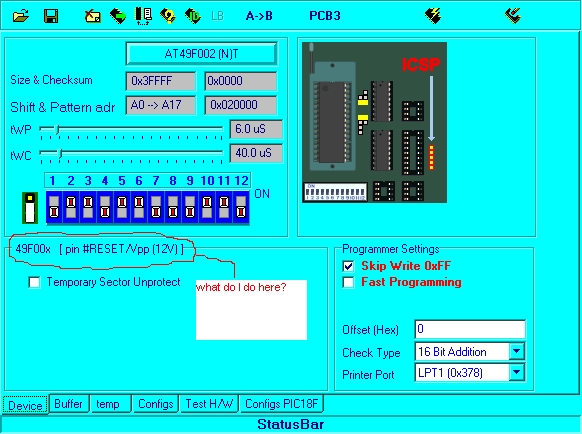Click the Offset (Hex) input field

[x=470, y=329]
